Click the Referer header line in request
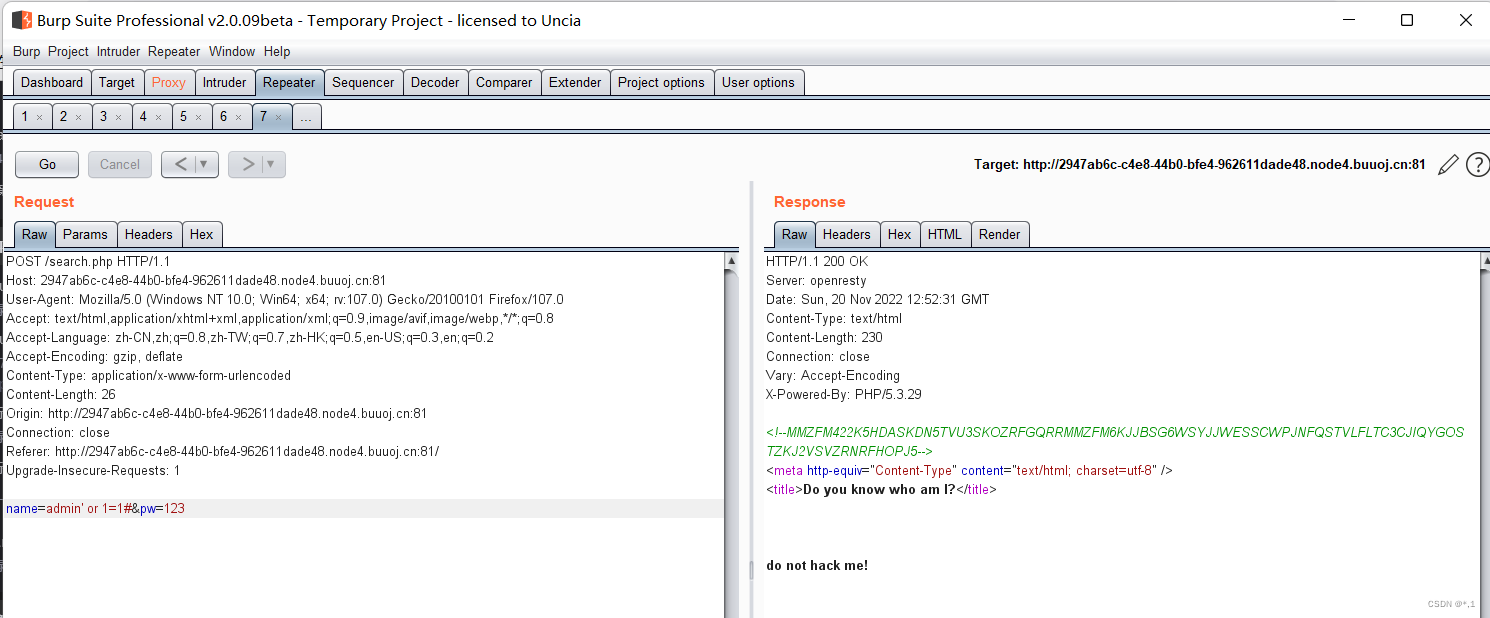The height and width of the screenshot is (618, 1490). pos(223,452)
